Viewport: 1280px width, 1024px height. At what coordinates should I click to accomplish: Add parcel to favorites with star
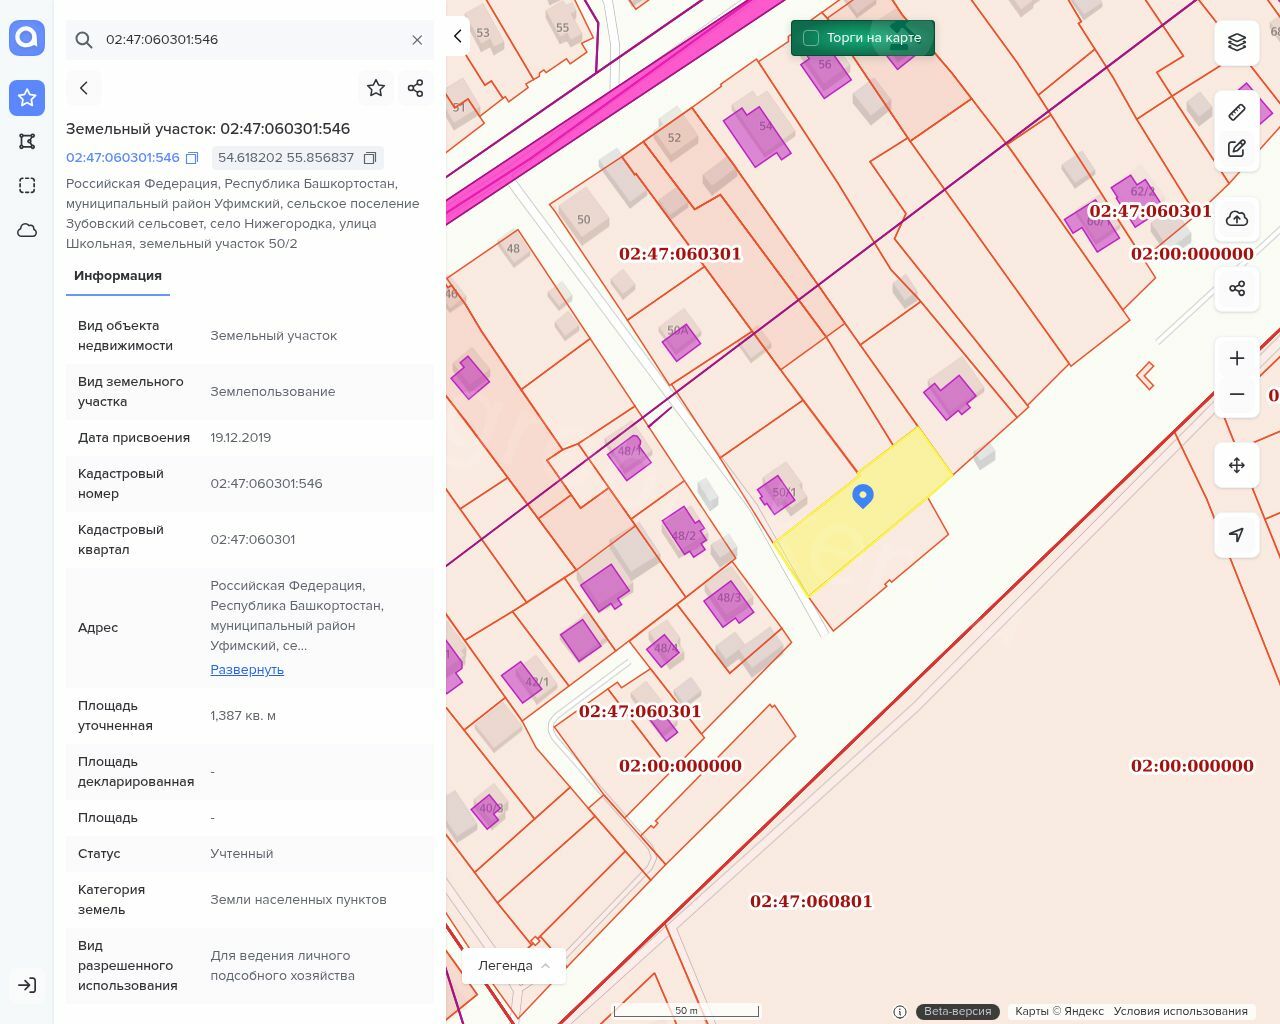tap(376, 88)
